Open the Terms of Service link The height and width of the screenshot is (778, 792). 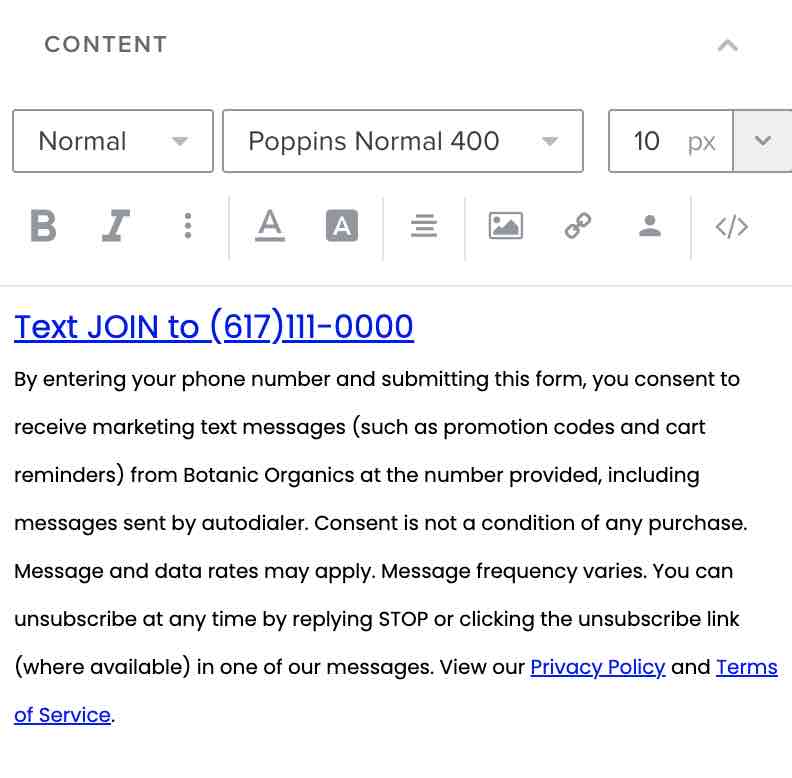click(x=746, y=667)
